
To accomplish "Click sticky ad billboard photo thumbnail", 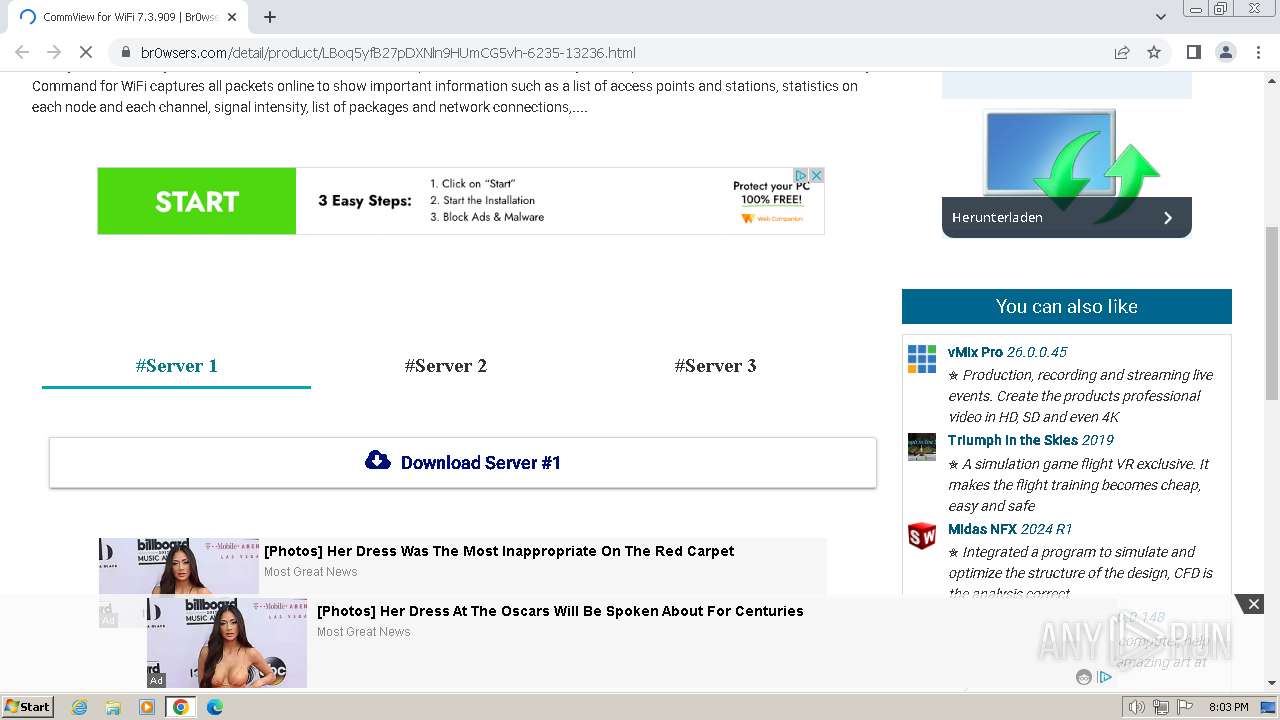I will point(227,643).
